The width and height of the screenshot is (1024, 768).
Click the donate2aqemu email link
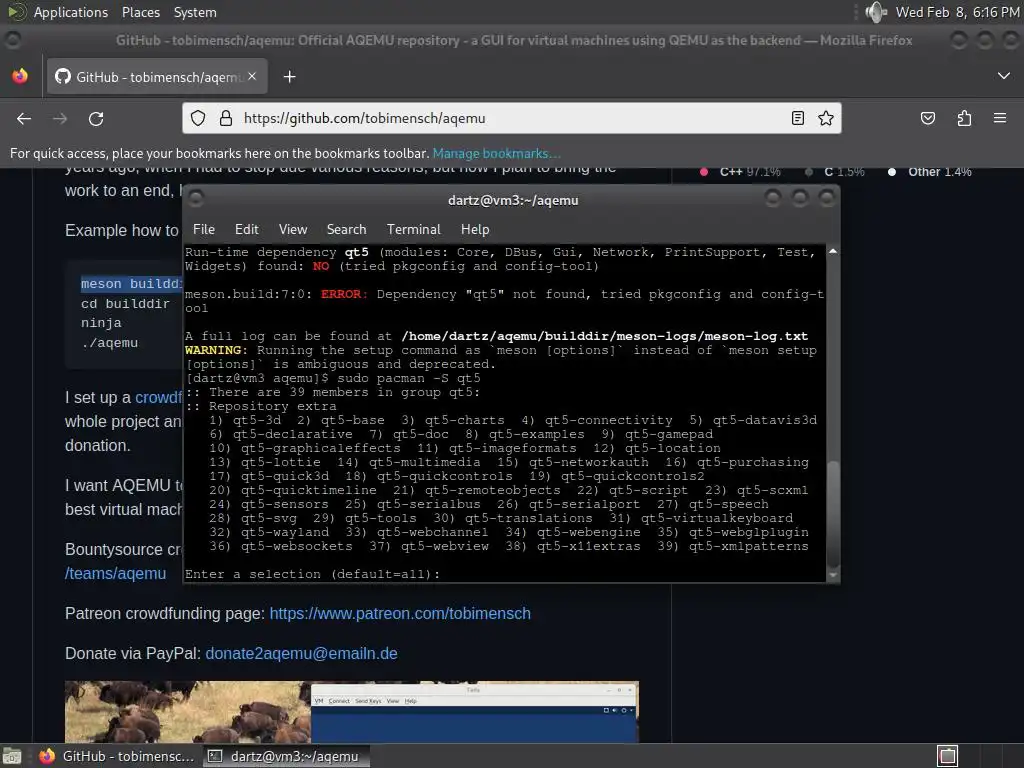301,653
